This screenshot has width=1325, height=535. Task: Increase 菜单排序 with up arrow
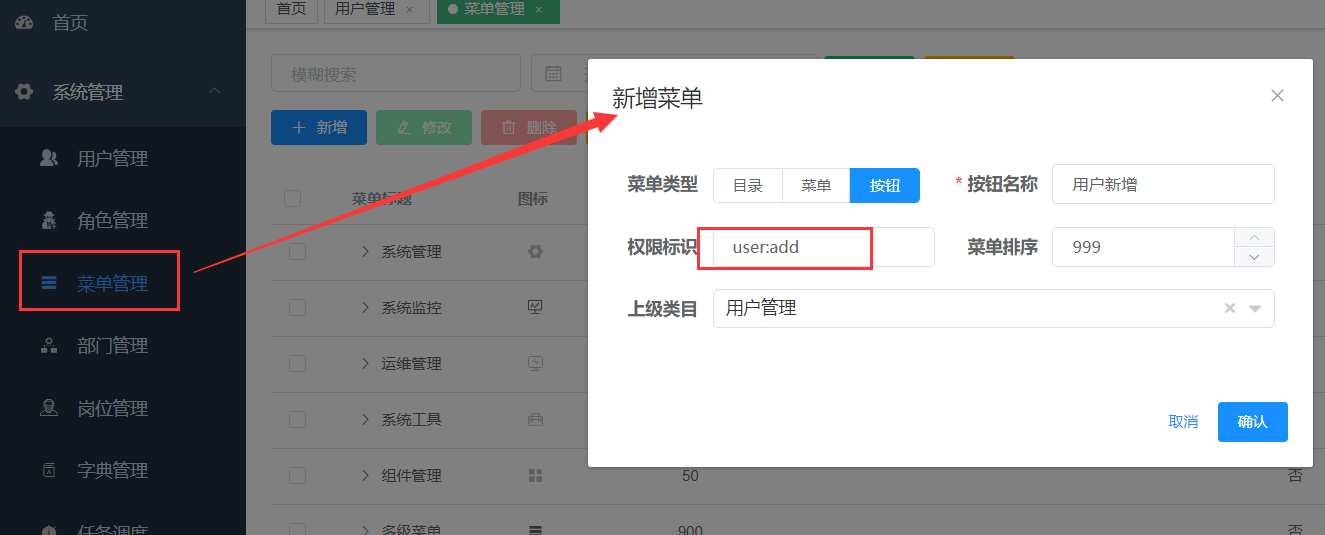1255,237
